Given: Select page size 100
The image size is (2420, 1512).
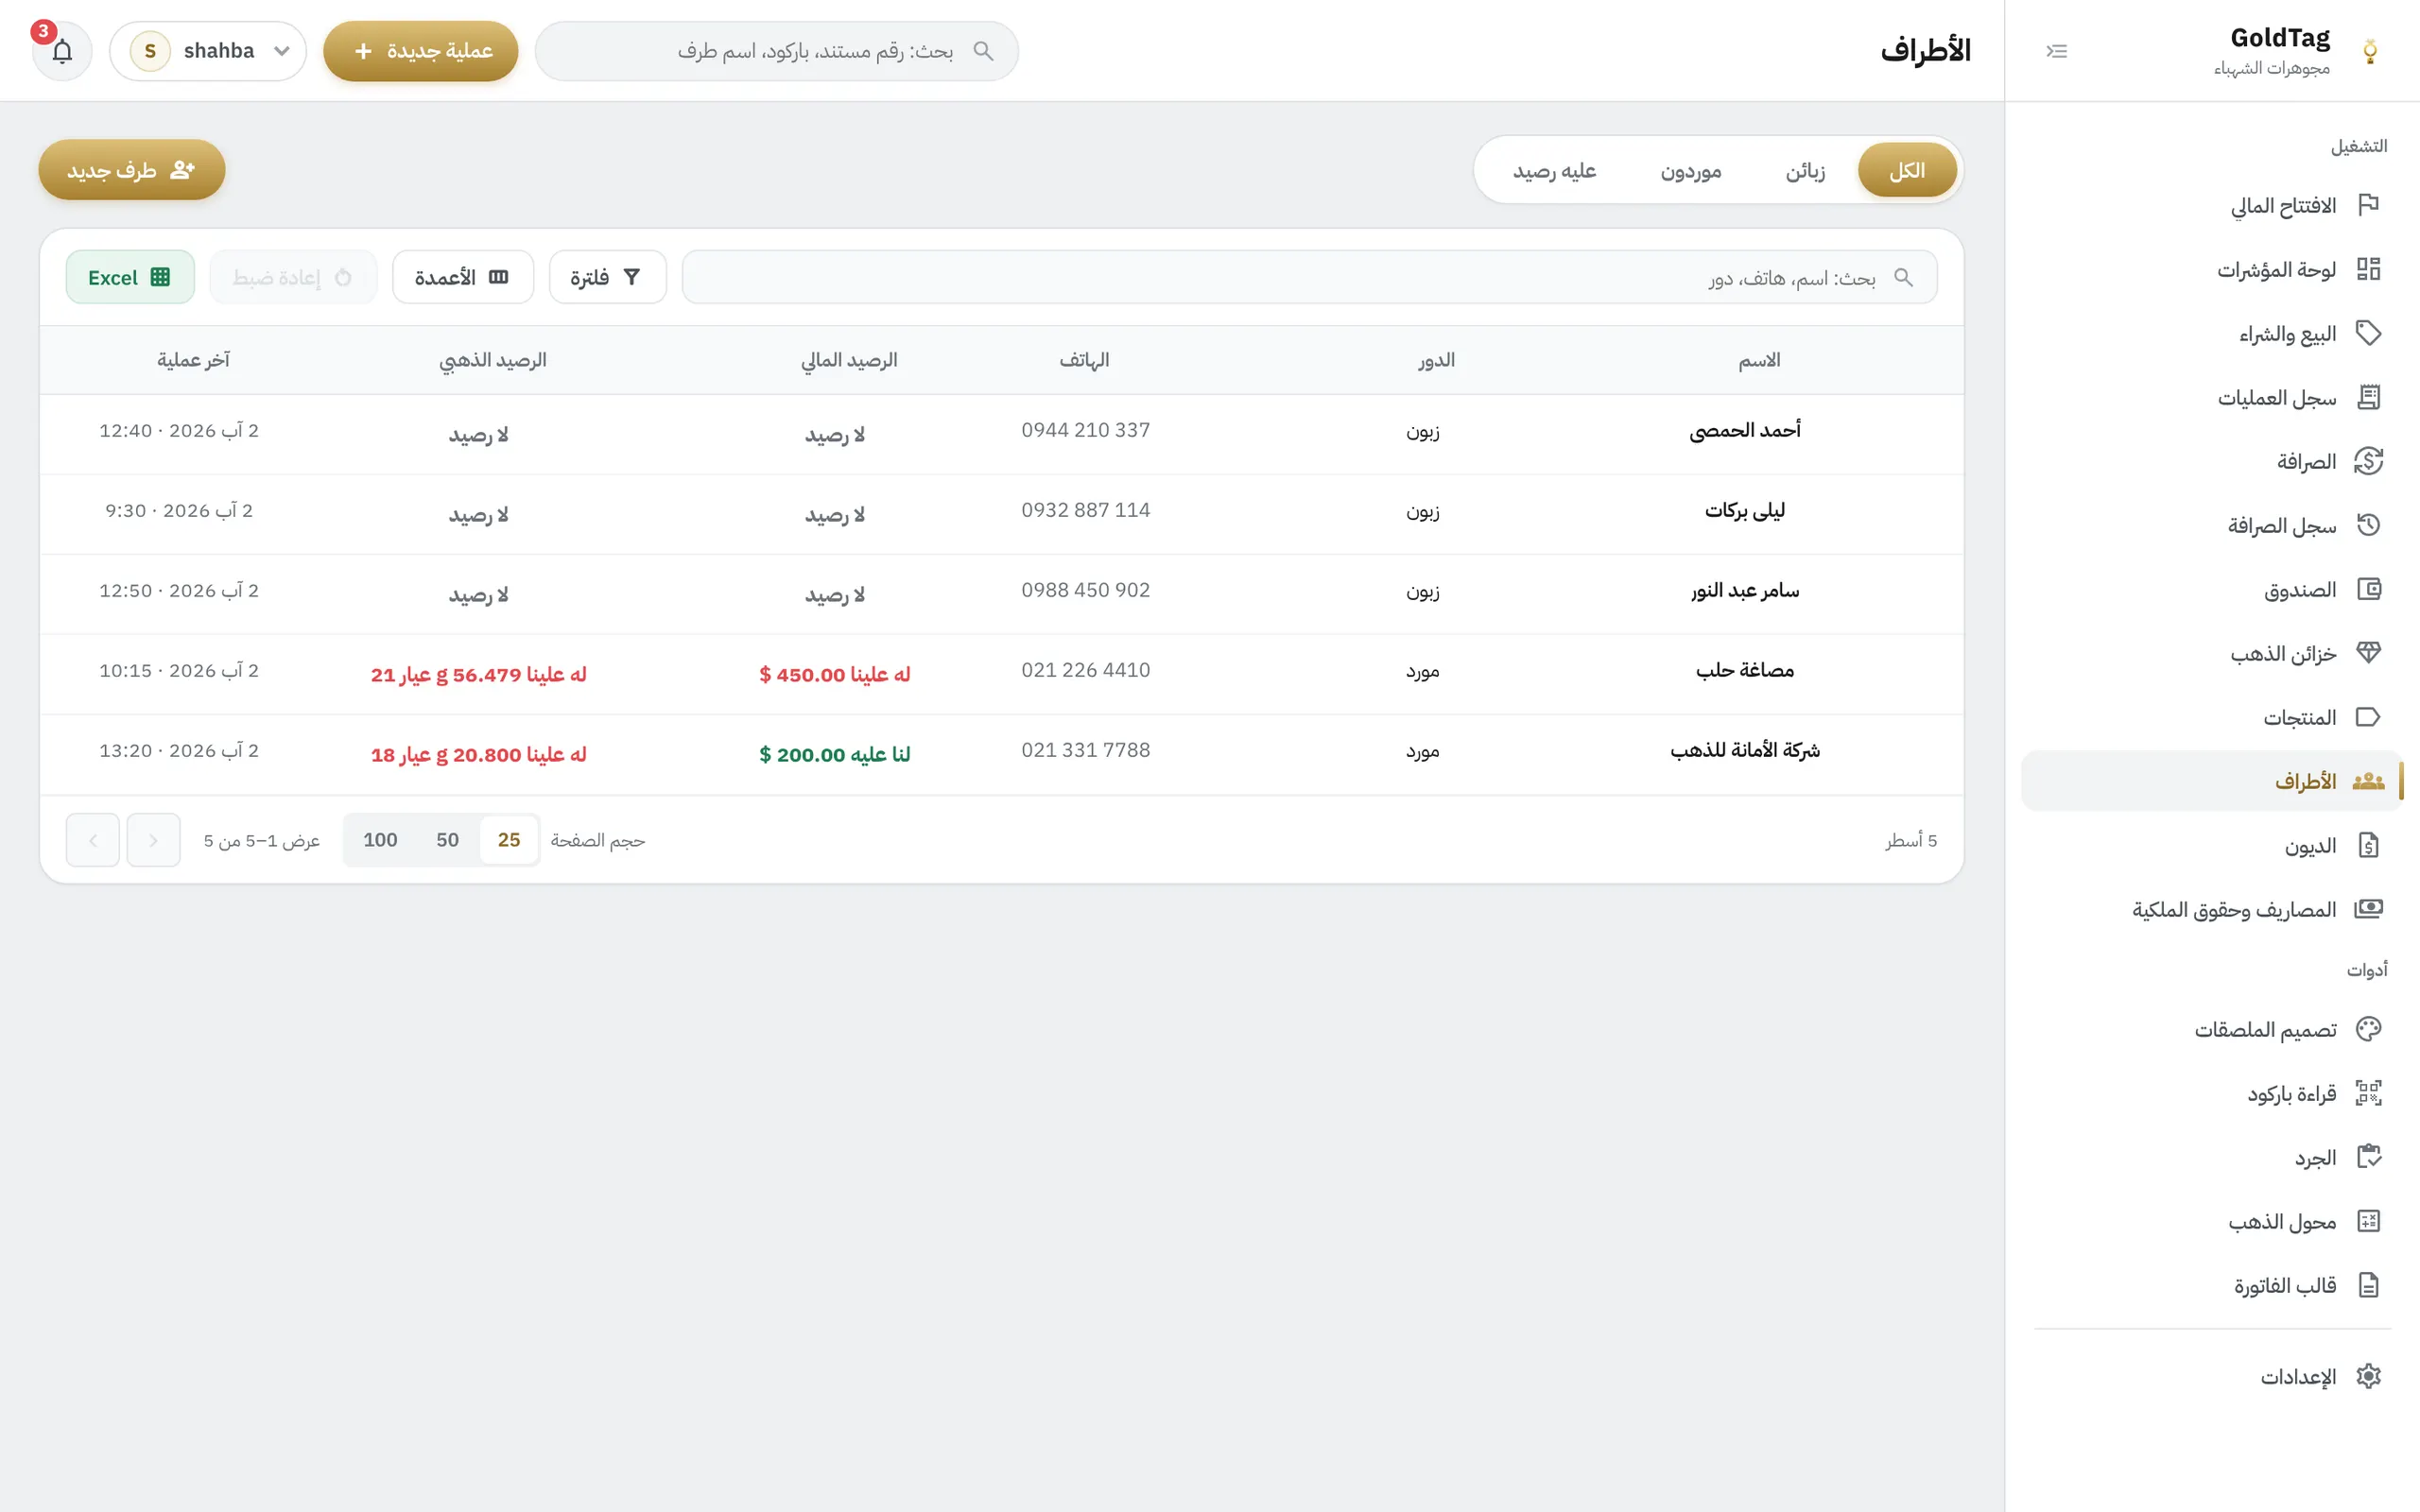Looking at the screenshot, I should tap(380, 840).
